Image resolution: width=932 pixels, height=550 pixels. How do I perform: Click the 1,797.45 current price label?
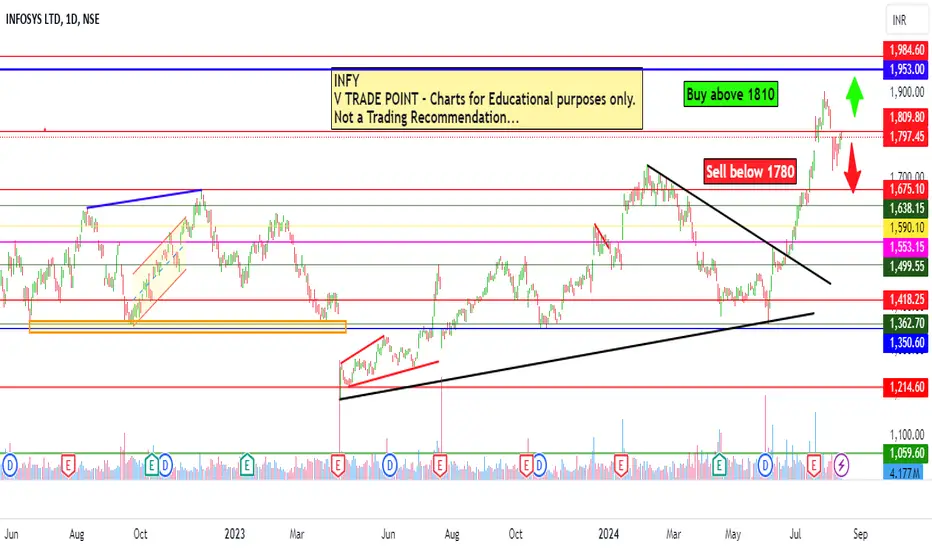pos(906,137)
